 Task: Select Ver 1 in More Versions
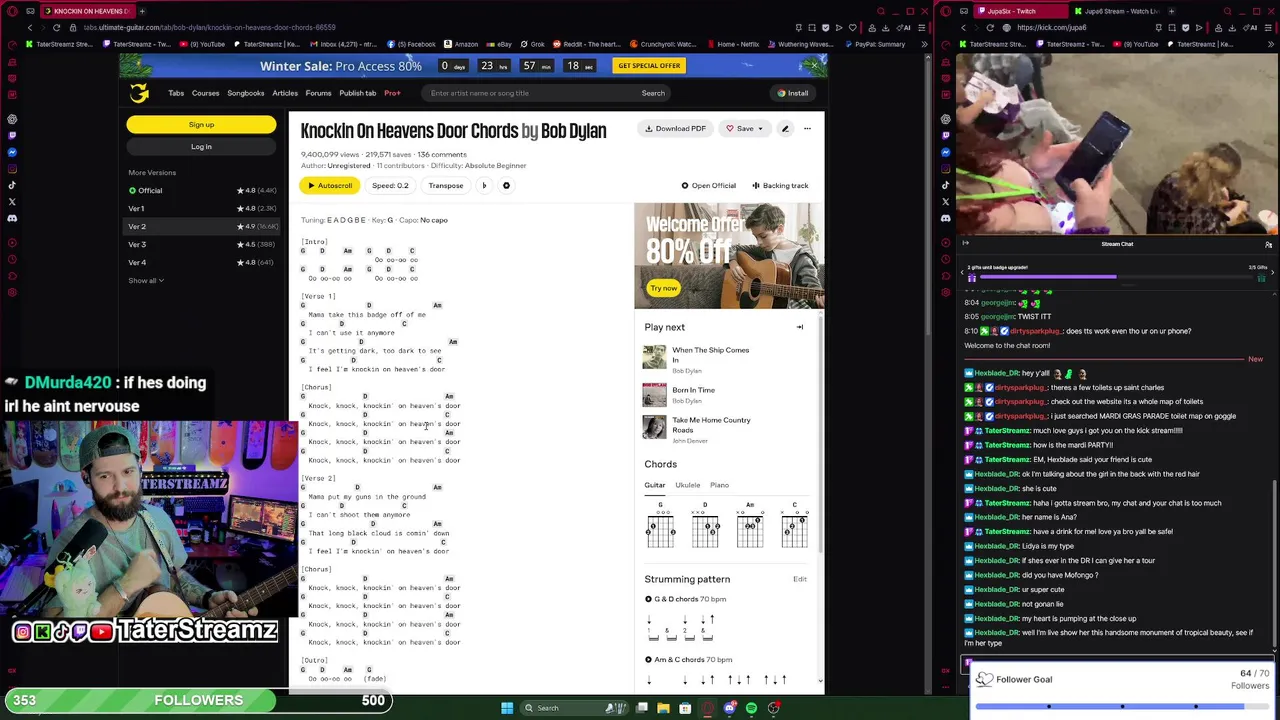pyautogui.click(x=202, y=208)
